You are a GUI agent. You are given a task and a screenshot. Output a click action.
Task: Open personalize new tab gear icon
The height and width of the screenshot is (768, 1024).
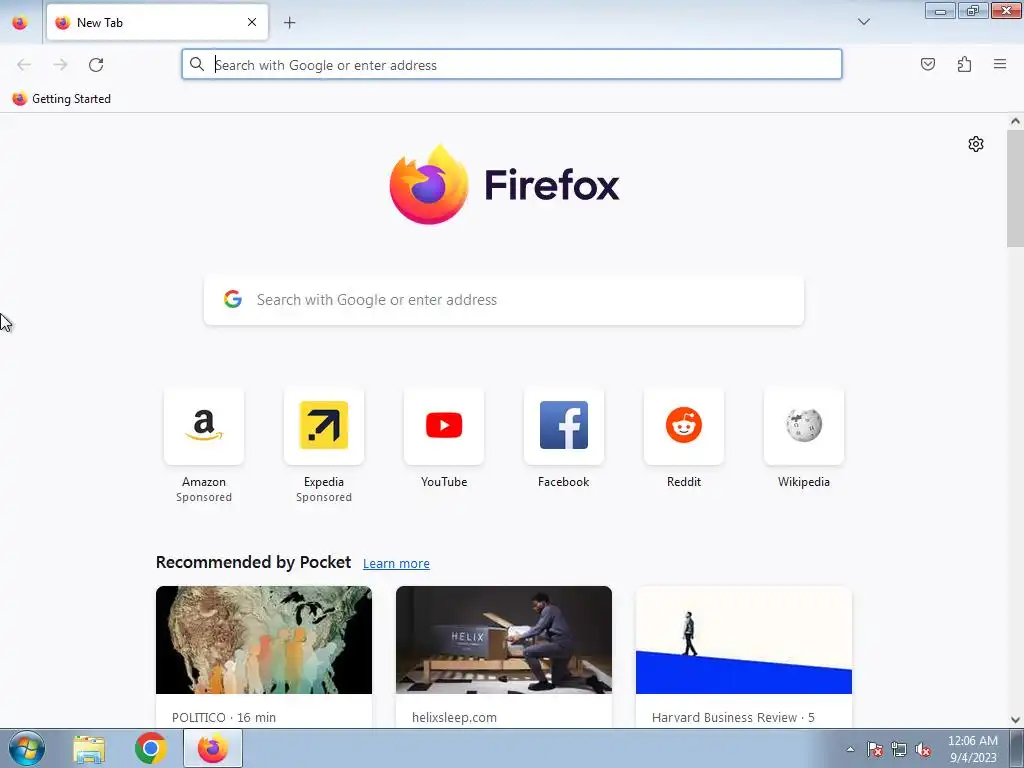tap(976, 144)
